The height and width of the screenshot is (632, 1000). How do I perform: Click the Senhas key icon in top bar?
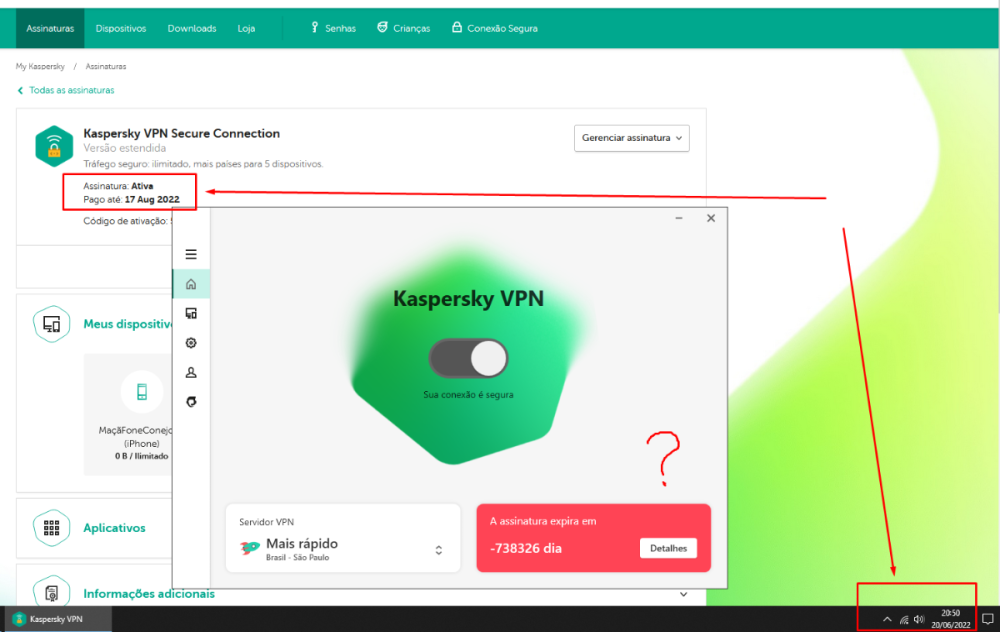(315, 27)
